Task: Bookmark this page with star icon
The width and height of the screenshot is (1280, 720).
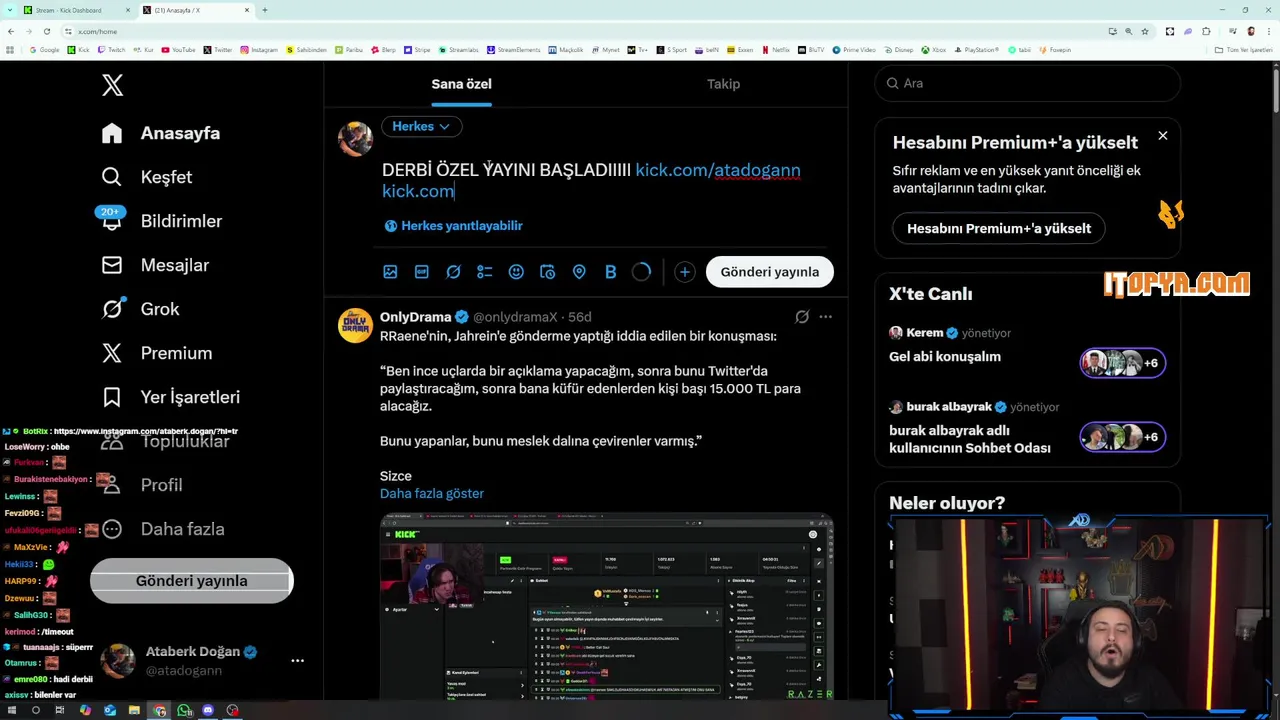Action: pyautogui.click(x=1145, y=31)
